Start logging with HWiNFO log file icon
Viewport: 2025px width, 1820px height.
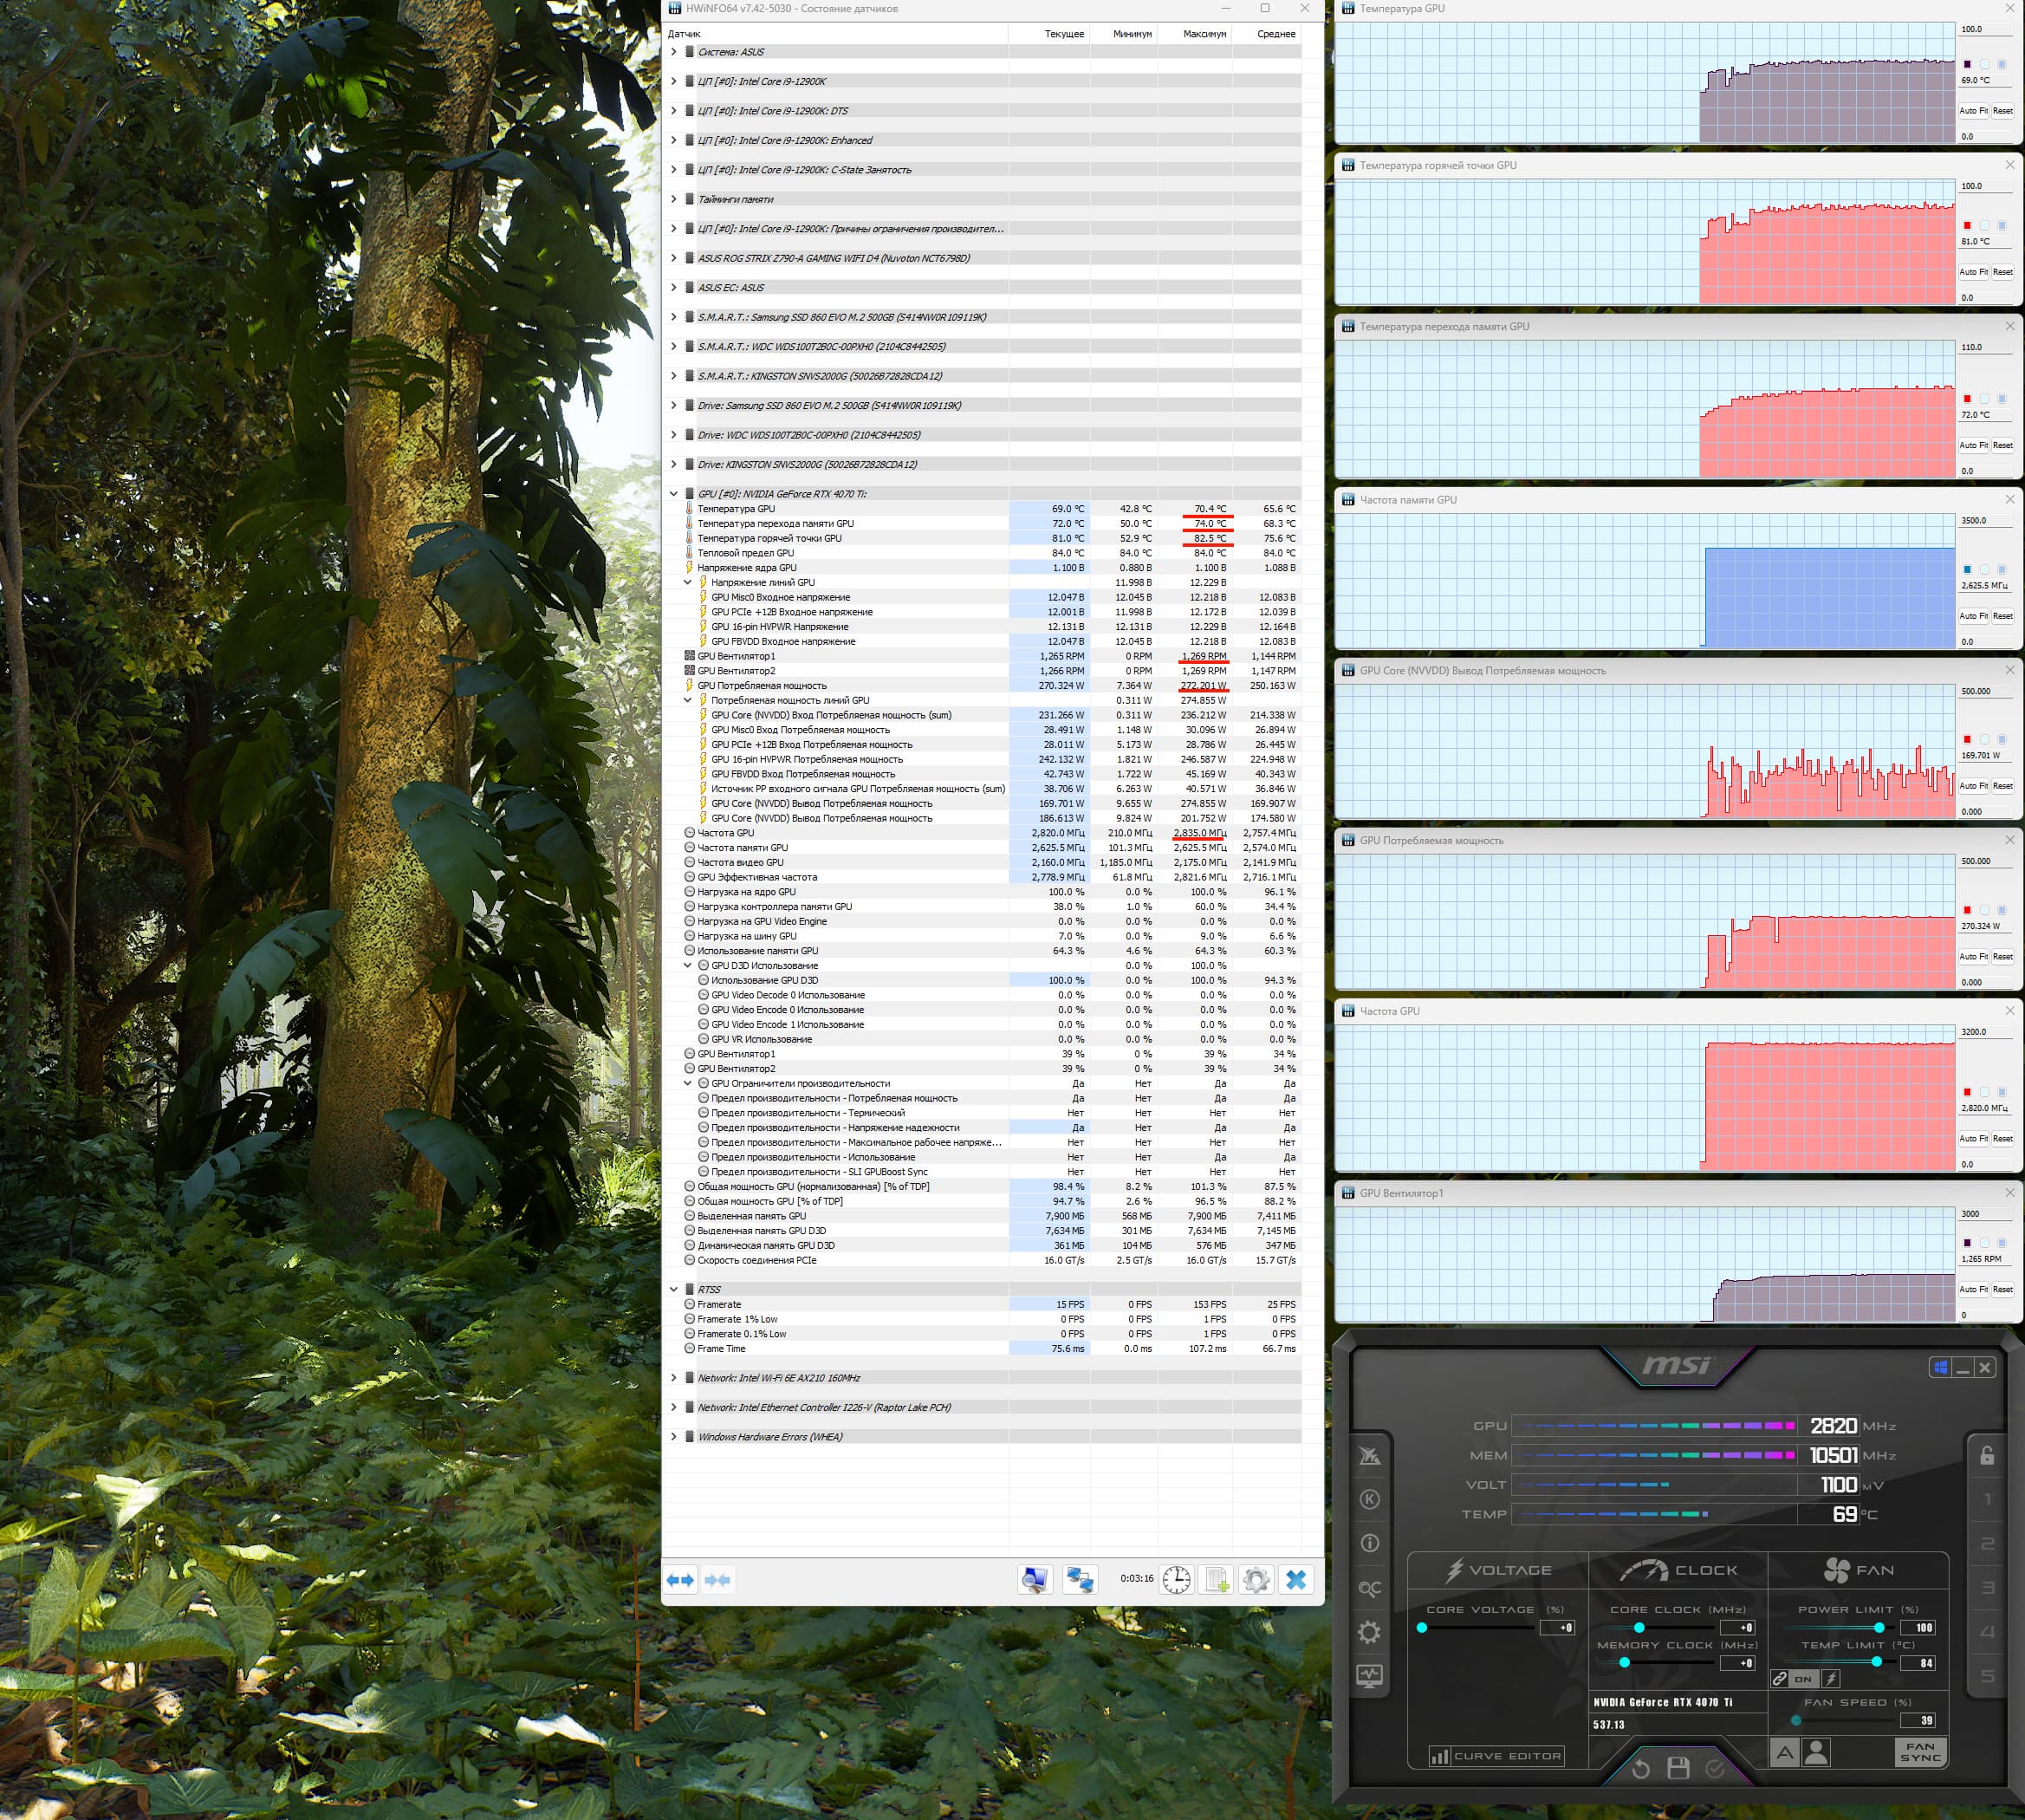click(x=1217, y=1579)
